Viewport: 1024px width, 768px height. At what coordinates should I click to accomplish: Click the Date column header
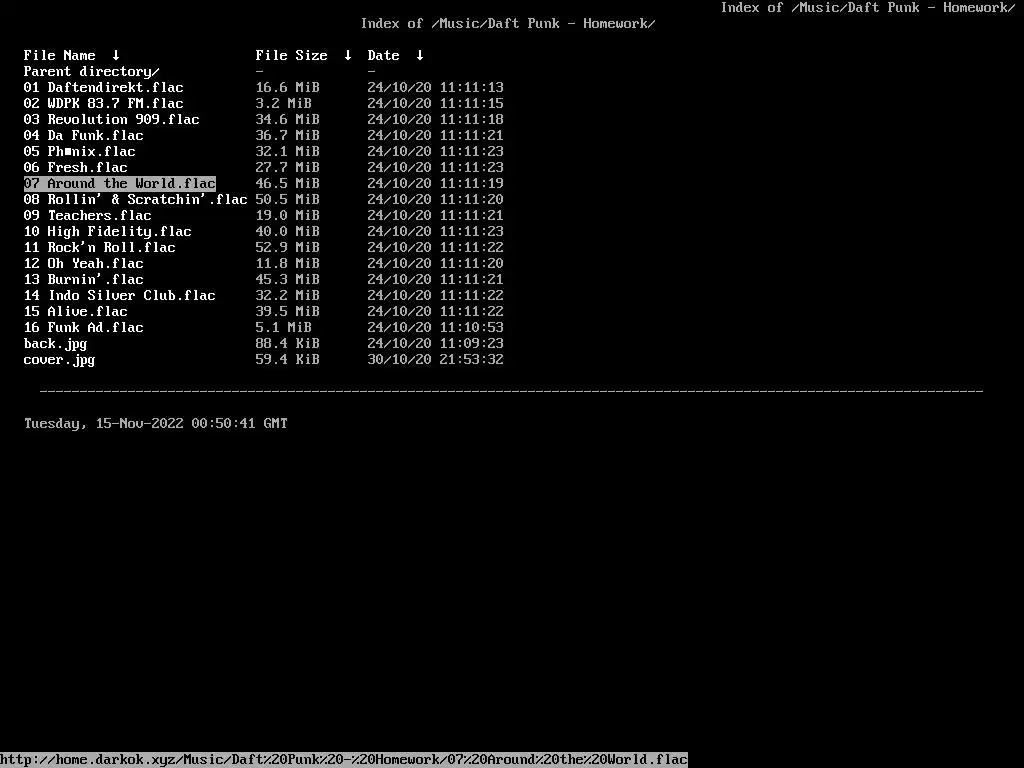click(x=383, y=56)
